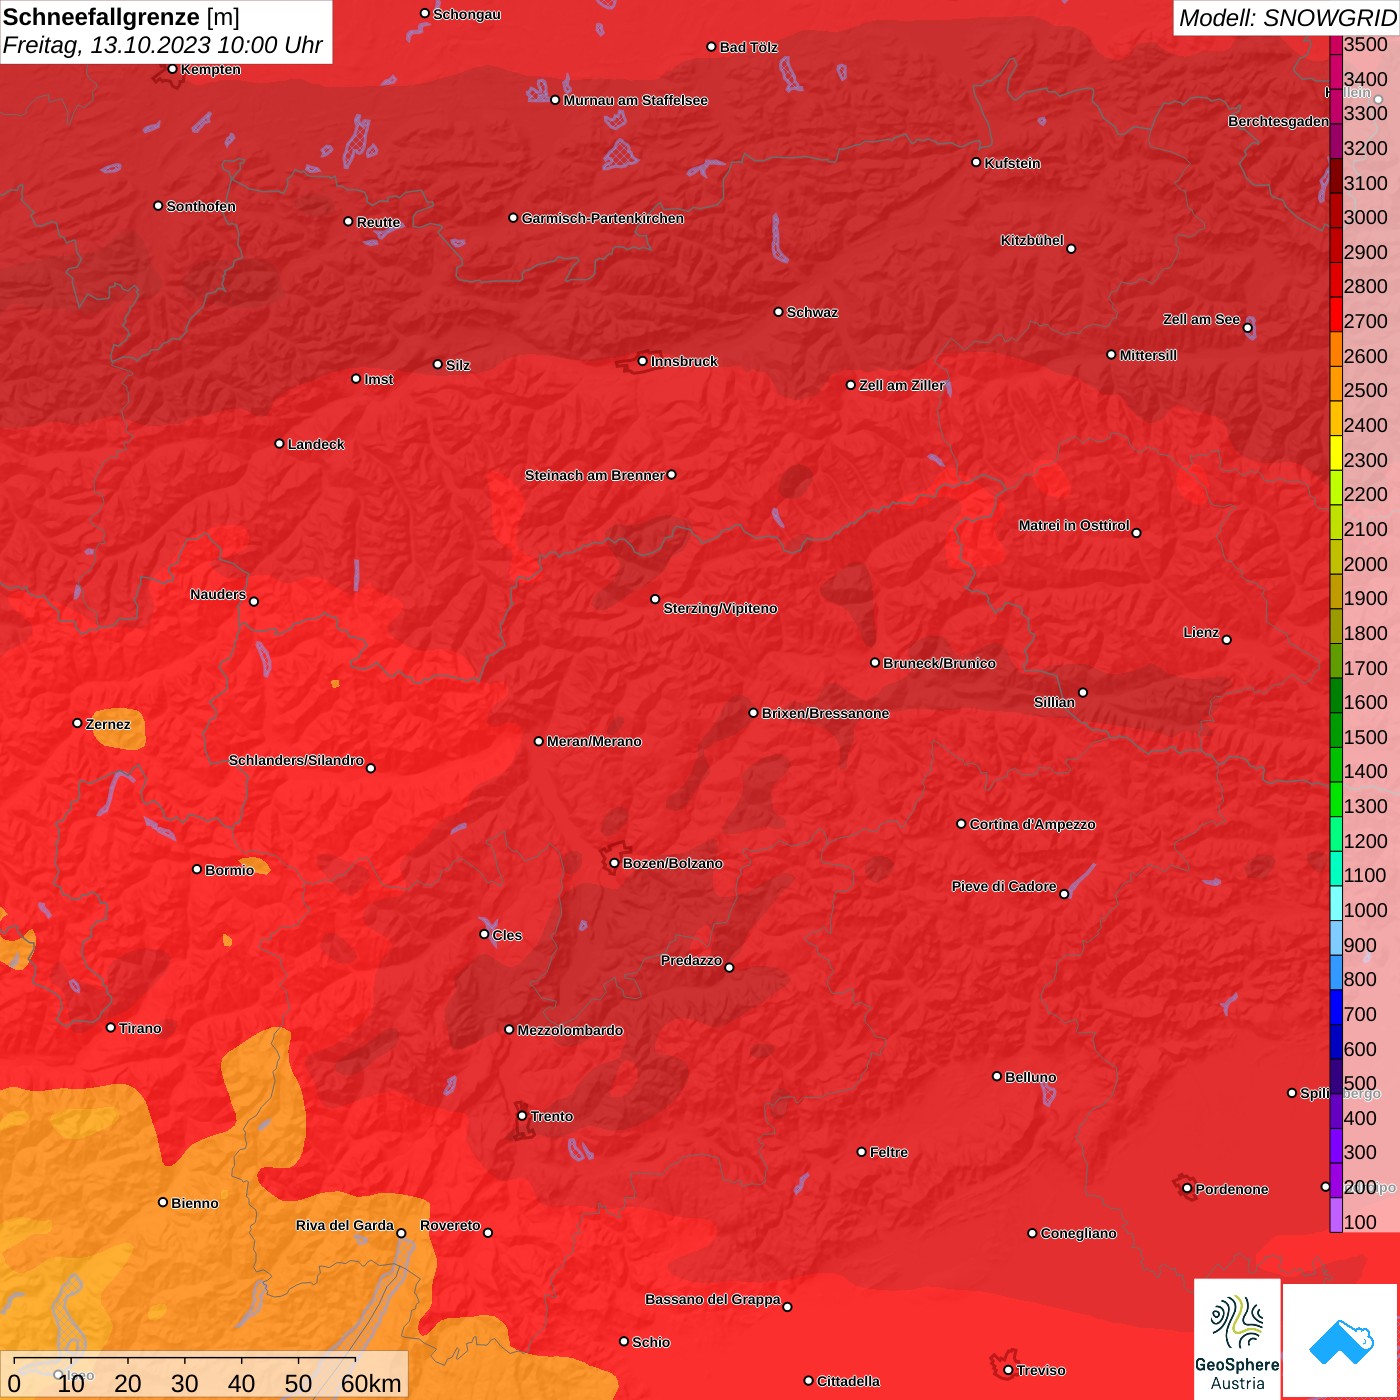1400x1400 pixels.
Task: Click the Bassano del Grappa label
Action: point(712,1299)
